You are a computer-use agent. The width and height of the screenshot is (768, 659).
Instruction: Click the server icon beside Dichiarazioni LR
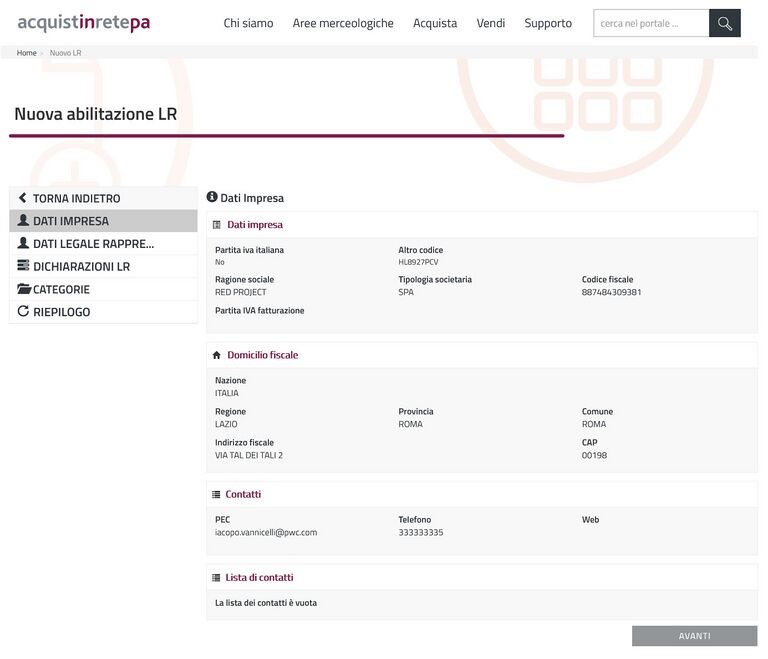23,267
